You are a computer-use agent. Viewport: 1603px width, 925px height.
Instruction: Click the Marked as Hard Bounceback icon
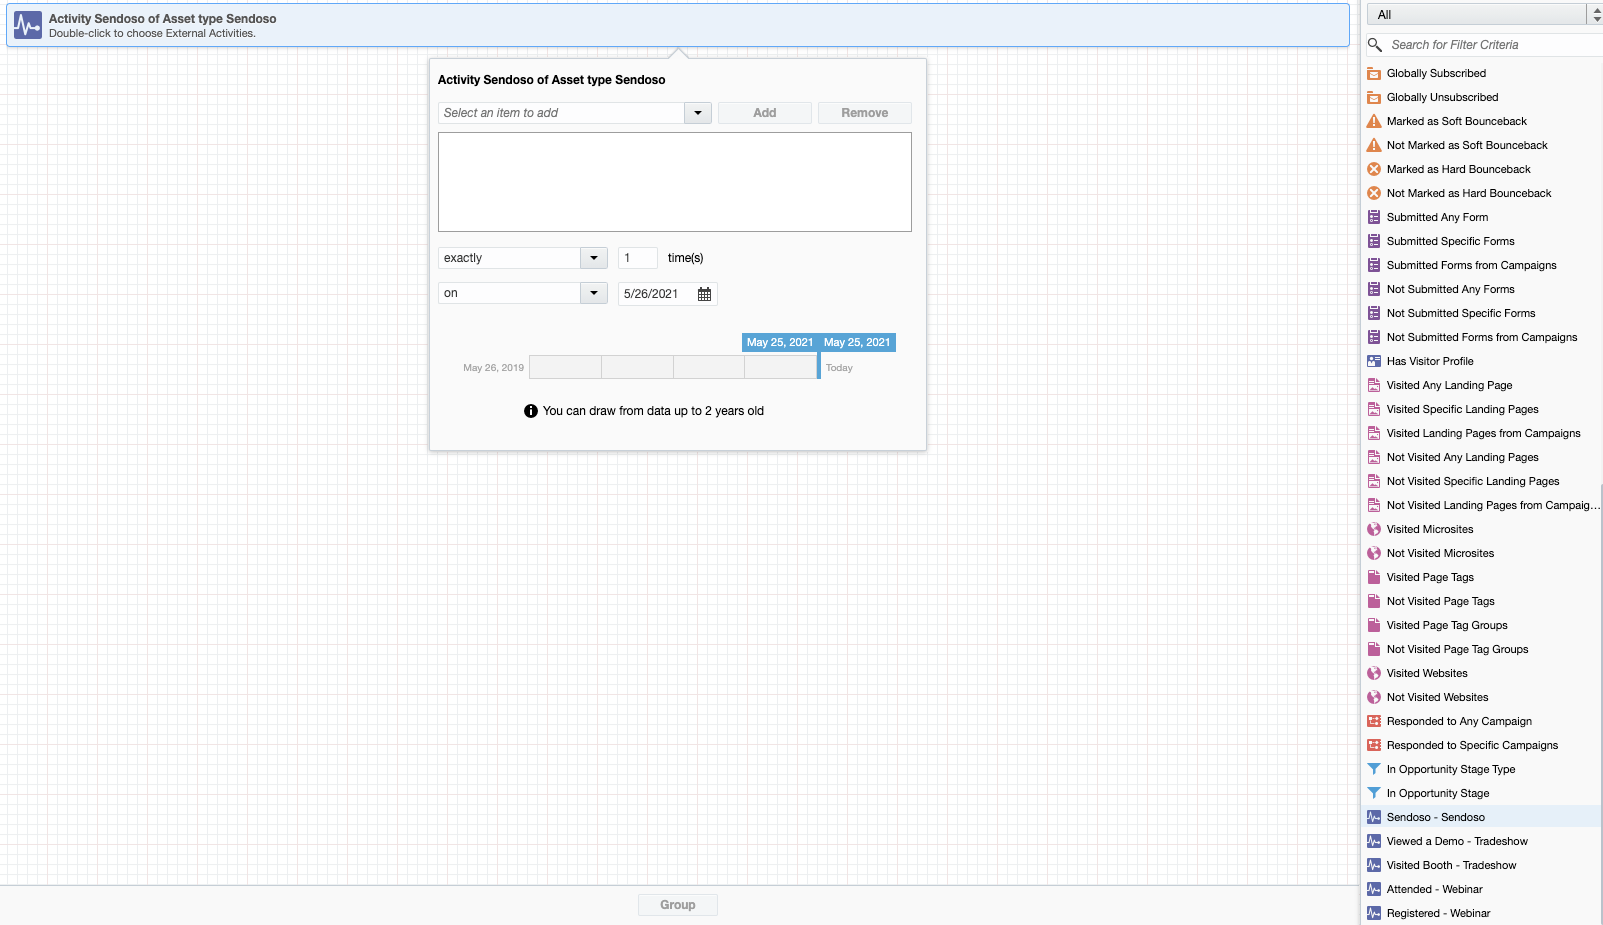click(1374, 169)
